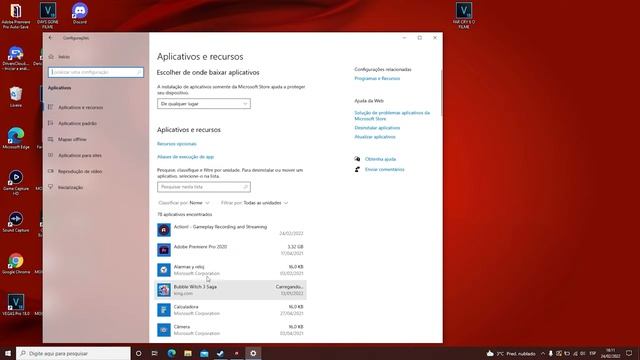Click the taskbar search box
This screenshot has height=360, width=640.
[x=73, y=353]
